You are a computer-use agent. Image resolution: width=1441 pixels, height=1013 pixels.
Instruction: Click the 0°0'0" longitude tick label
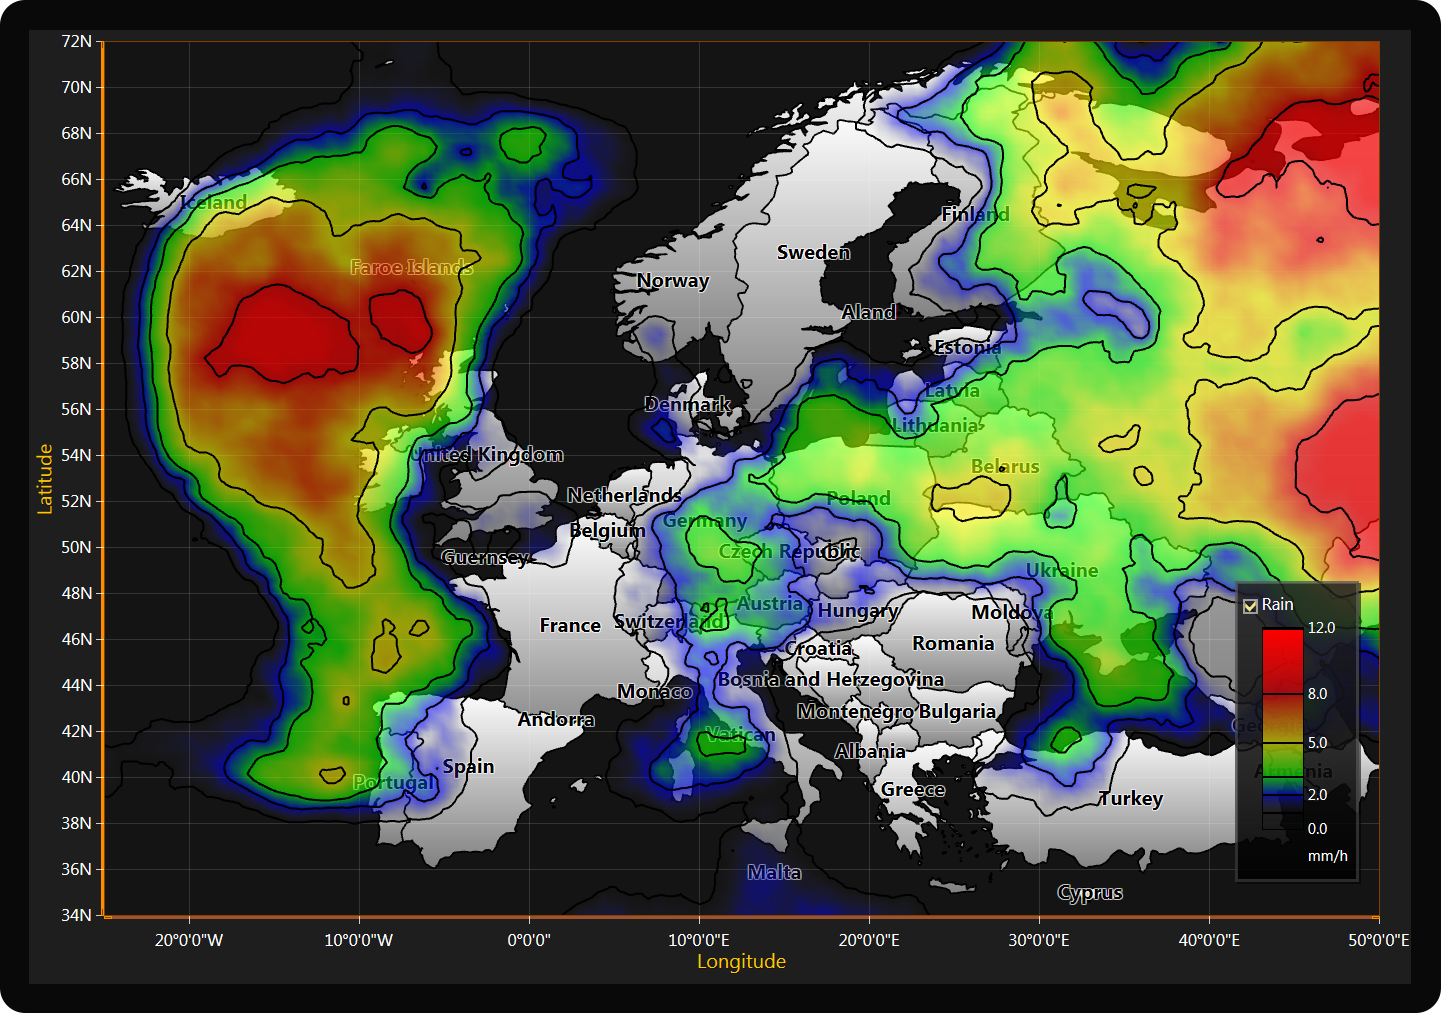[529, 940]
